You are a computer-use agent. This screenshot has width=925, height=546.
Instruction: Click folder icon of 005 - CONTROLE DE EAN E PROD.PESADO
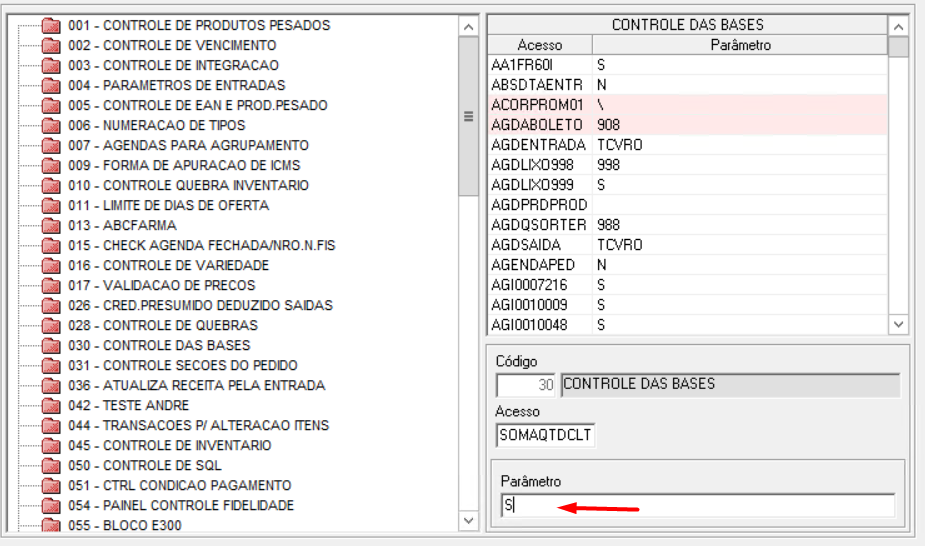click(x=51, y=106)
